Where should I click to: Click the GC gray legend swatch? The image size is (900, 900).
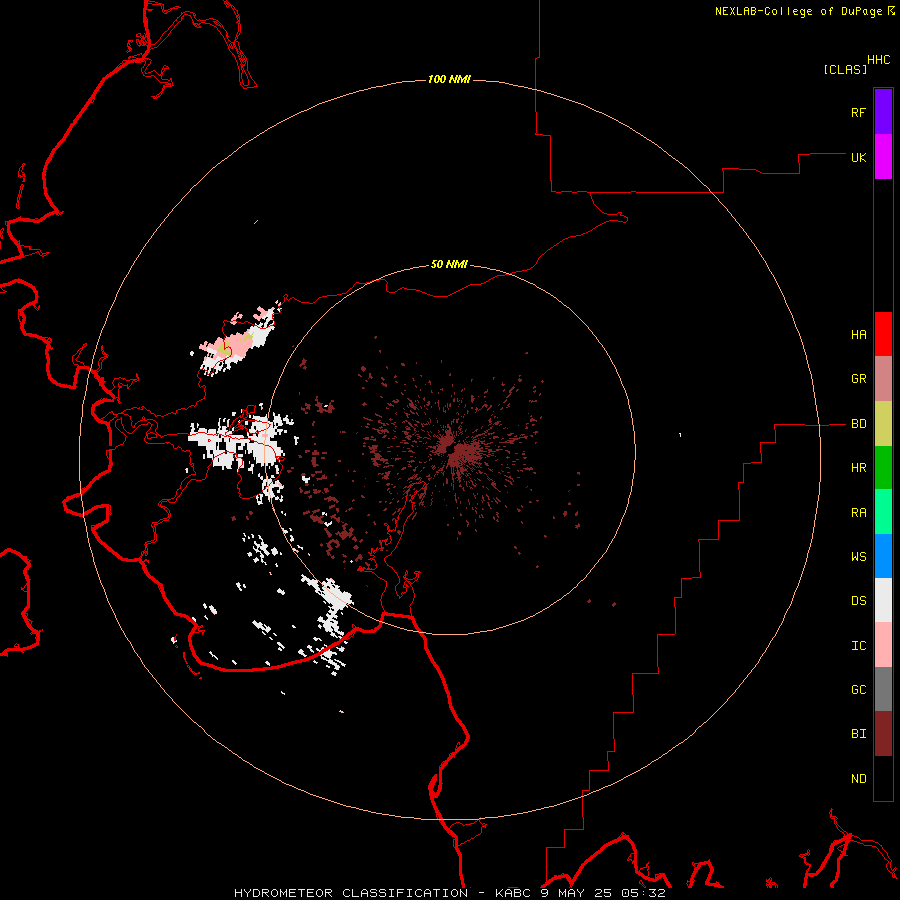883,689
